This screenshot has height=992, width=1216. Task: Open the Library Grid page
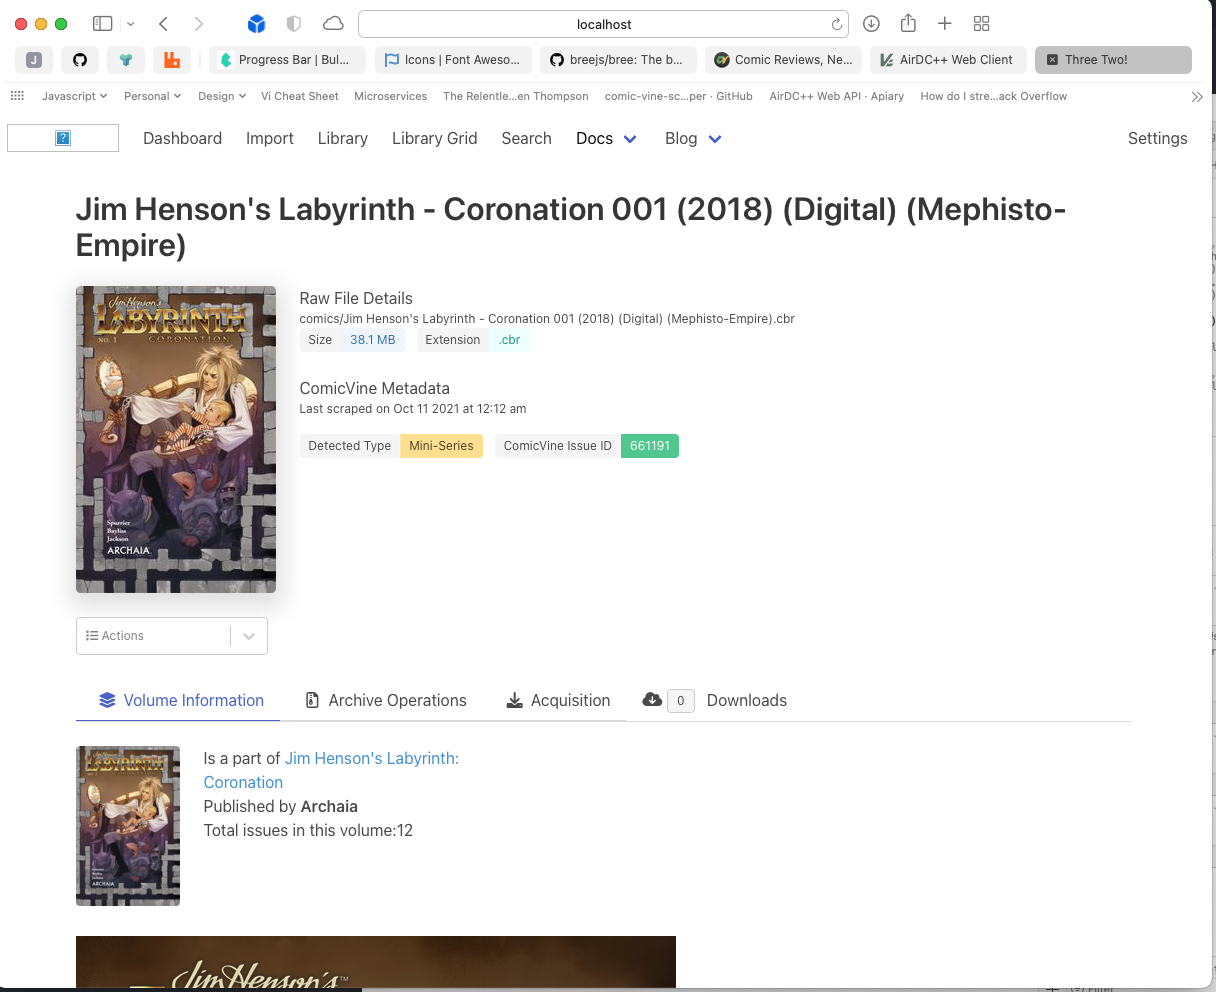point(434,139)
